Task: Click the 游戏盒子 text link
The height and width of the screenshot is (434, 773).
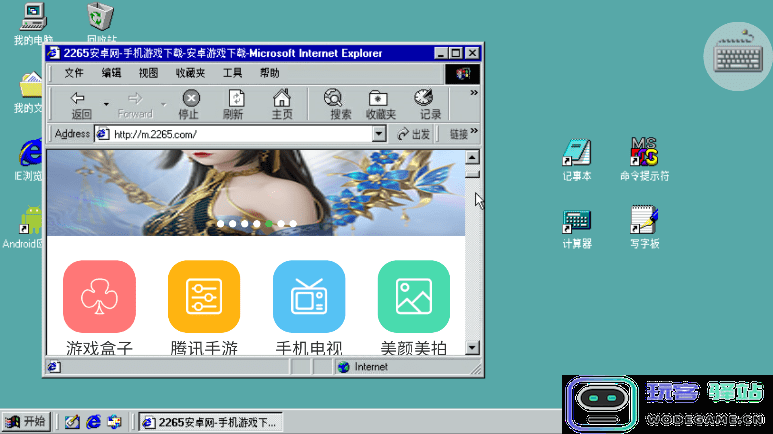Action: tap(100, 348)
